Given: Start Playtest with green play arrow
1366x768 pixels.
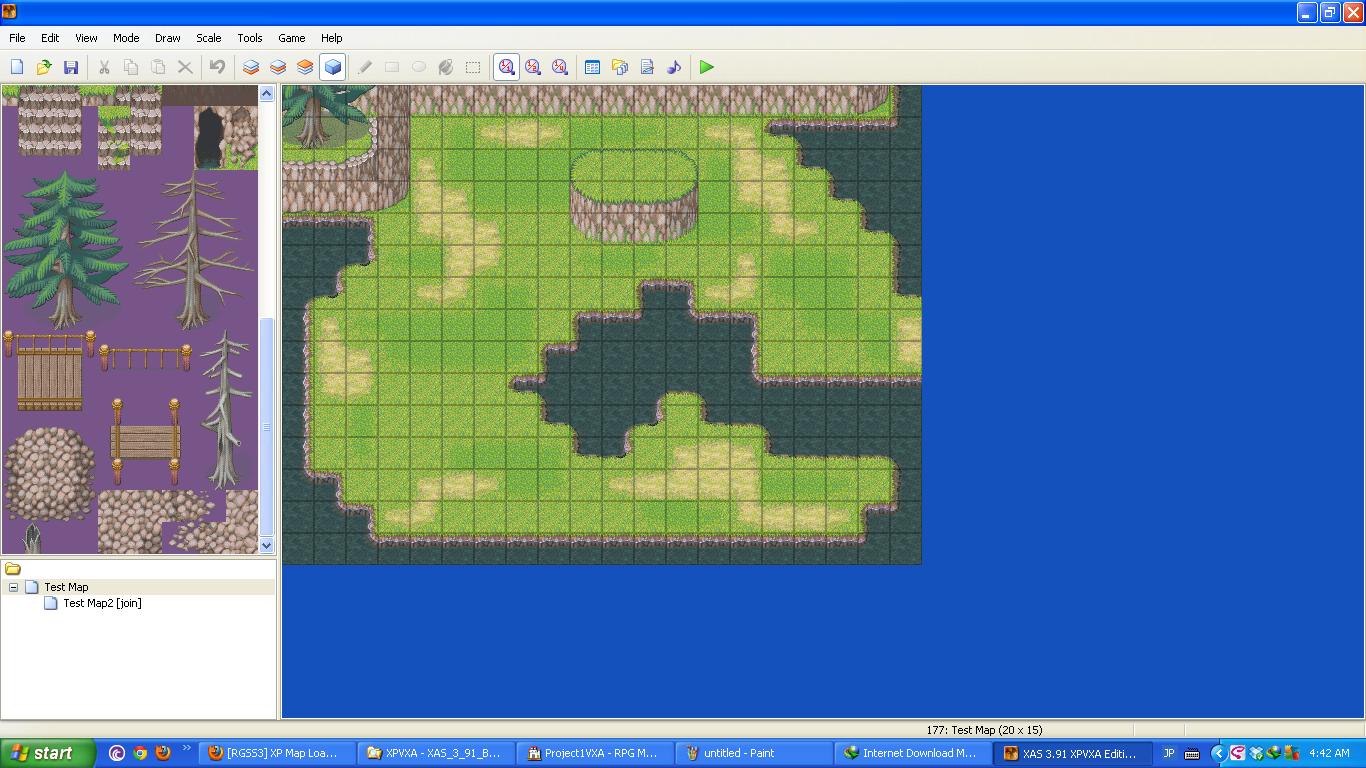Looking at the screenshot, I should coord(707,67).
